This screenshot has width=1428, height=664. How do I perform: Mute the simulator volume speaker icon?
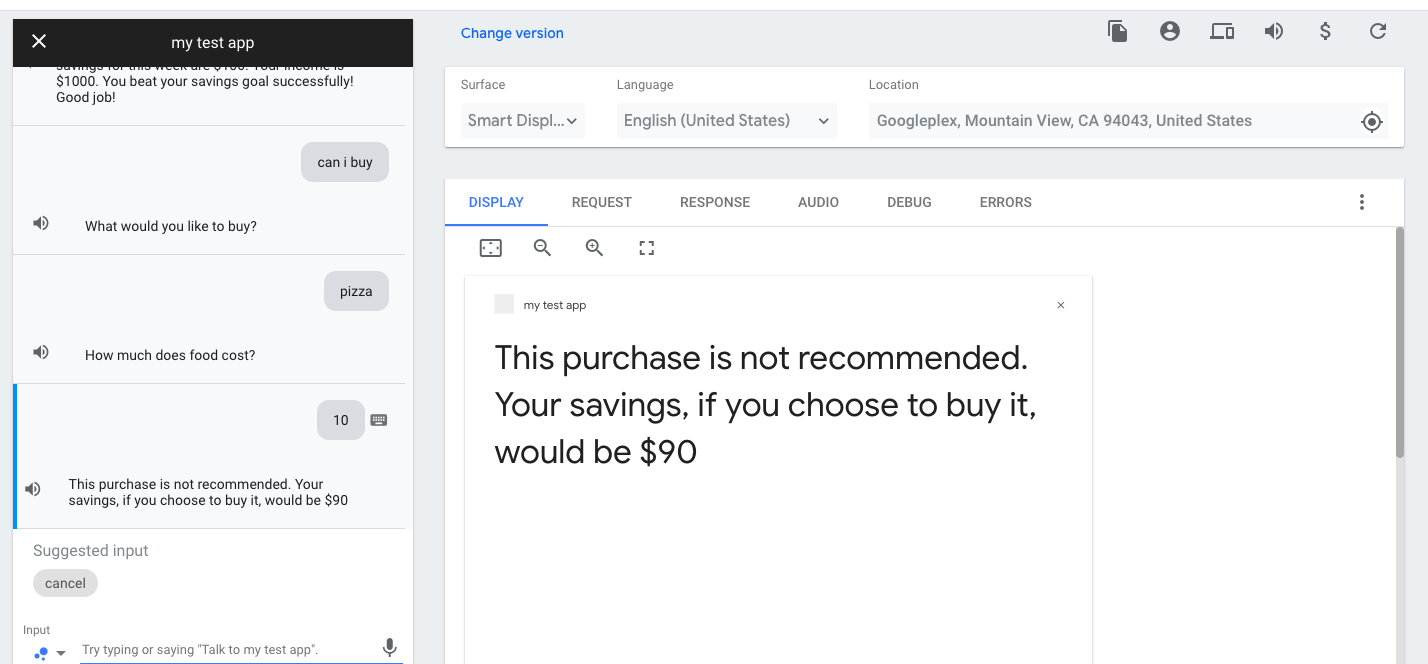[x=1273, y=31]
